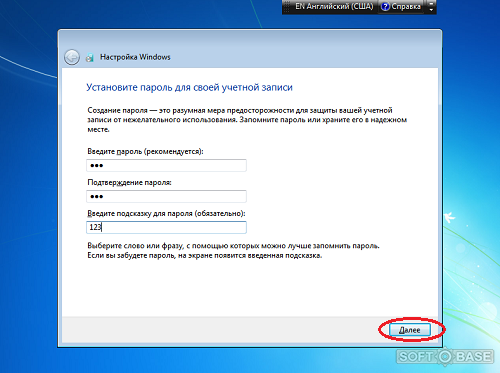Open the EN Английский (США) language selector
Image resolution: width=500 pixels, height=373 pixels.
pos(334,6)
